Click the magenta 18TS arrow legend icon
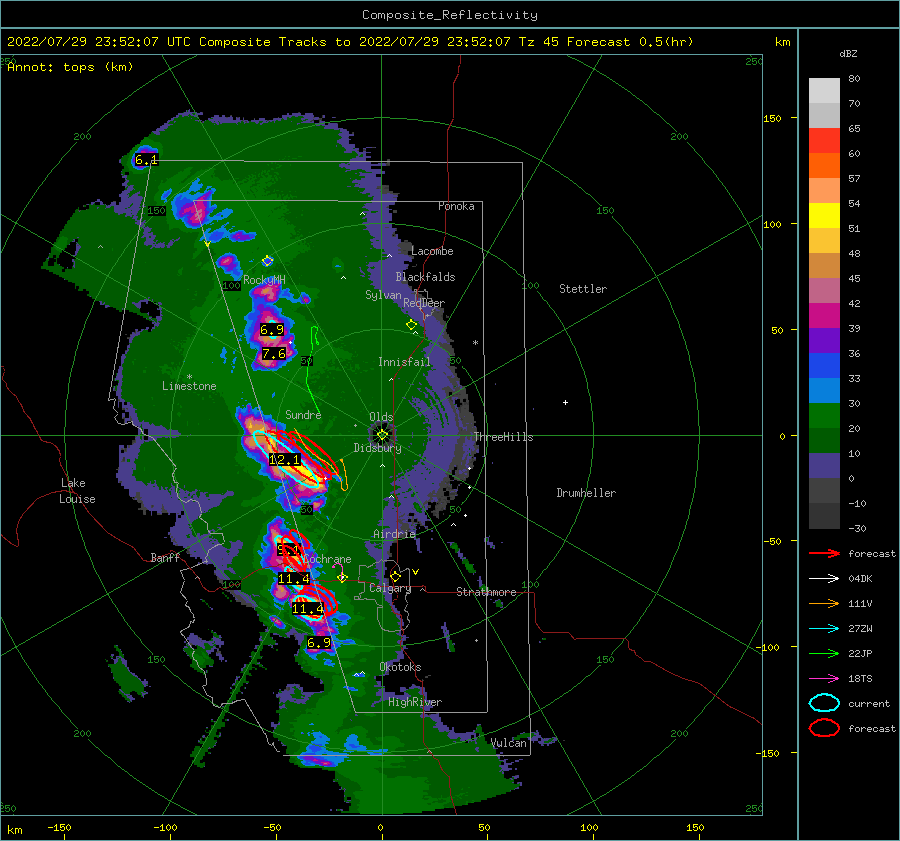Viewport: 900px width, 841px height. click(x=824, y=679)
